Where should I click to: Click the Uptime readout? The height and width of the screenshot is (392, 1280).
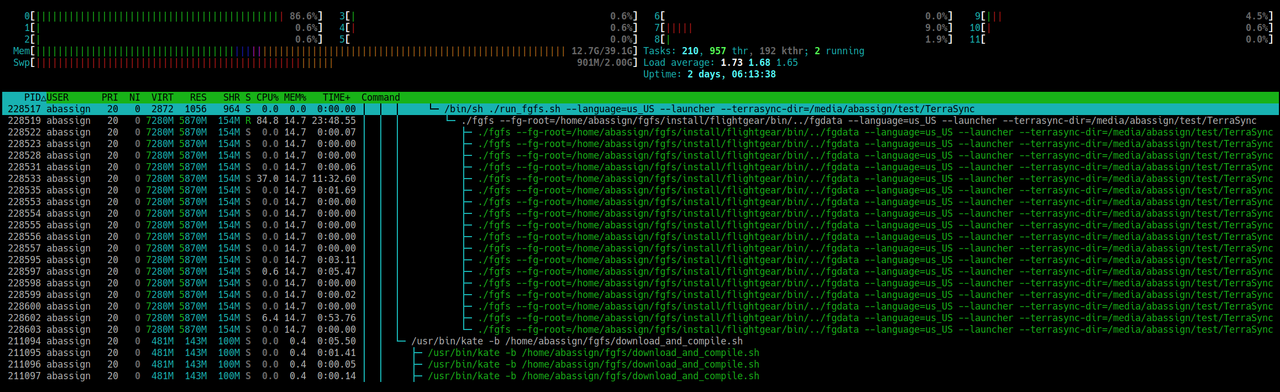[x=709, y=74]
